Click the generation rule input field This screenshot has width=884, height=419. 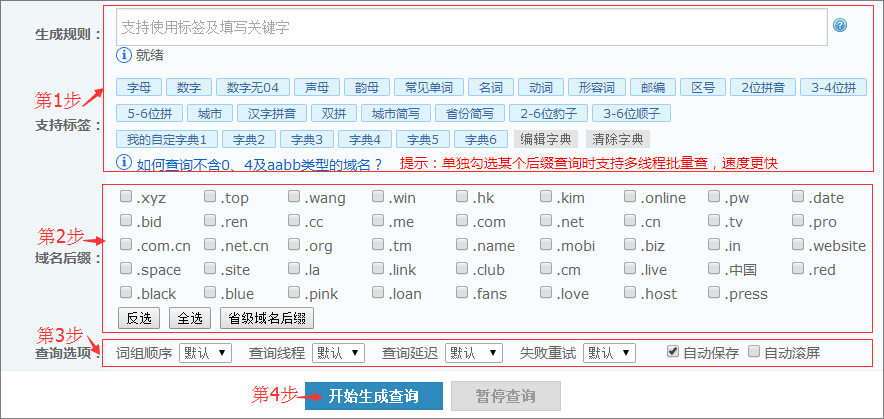[470, 27]
